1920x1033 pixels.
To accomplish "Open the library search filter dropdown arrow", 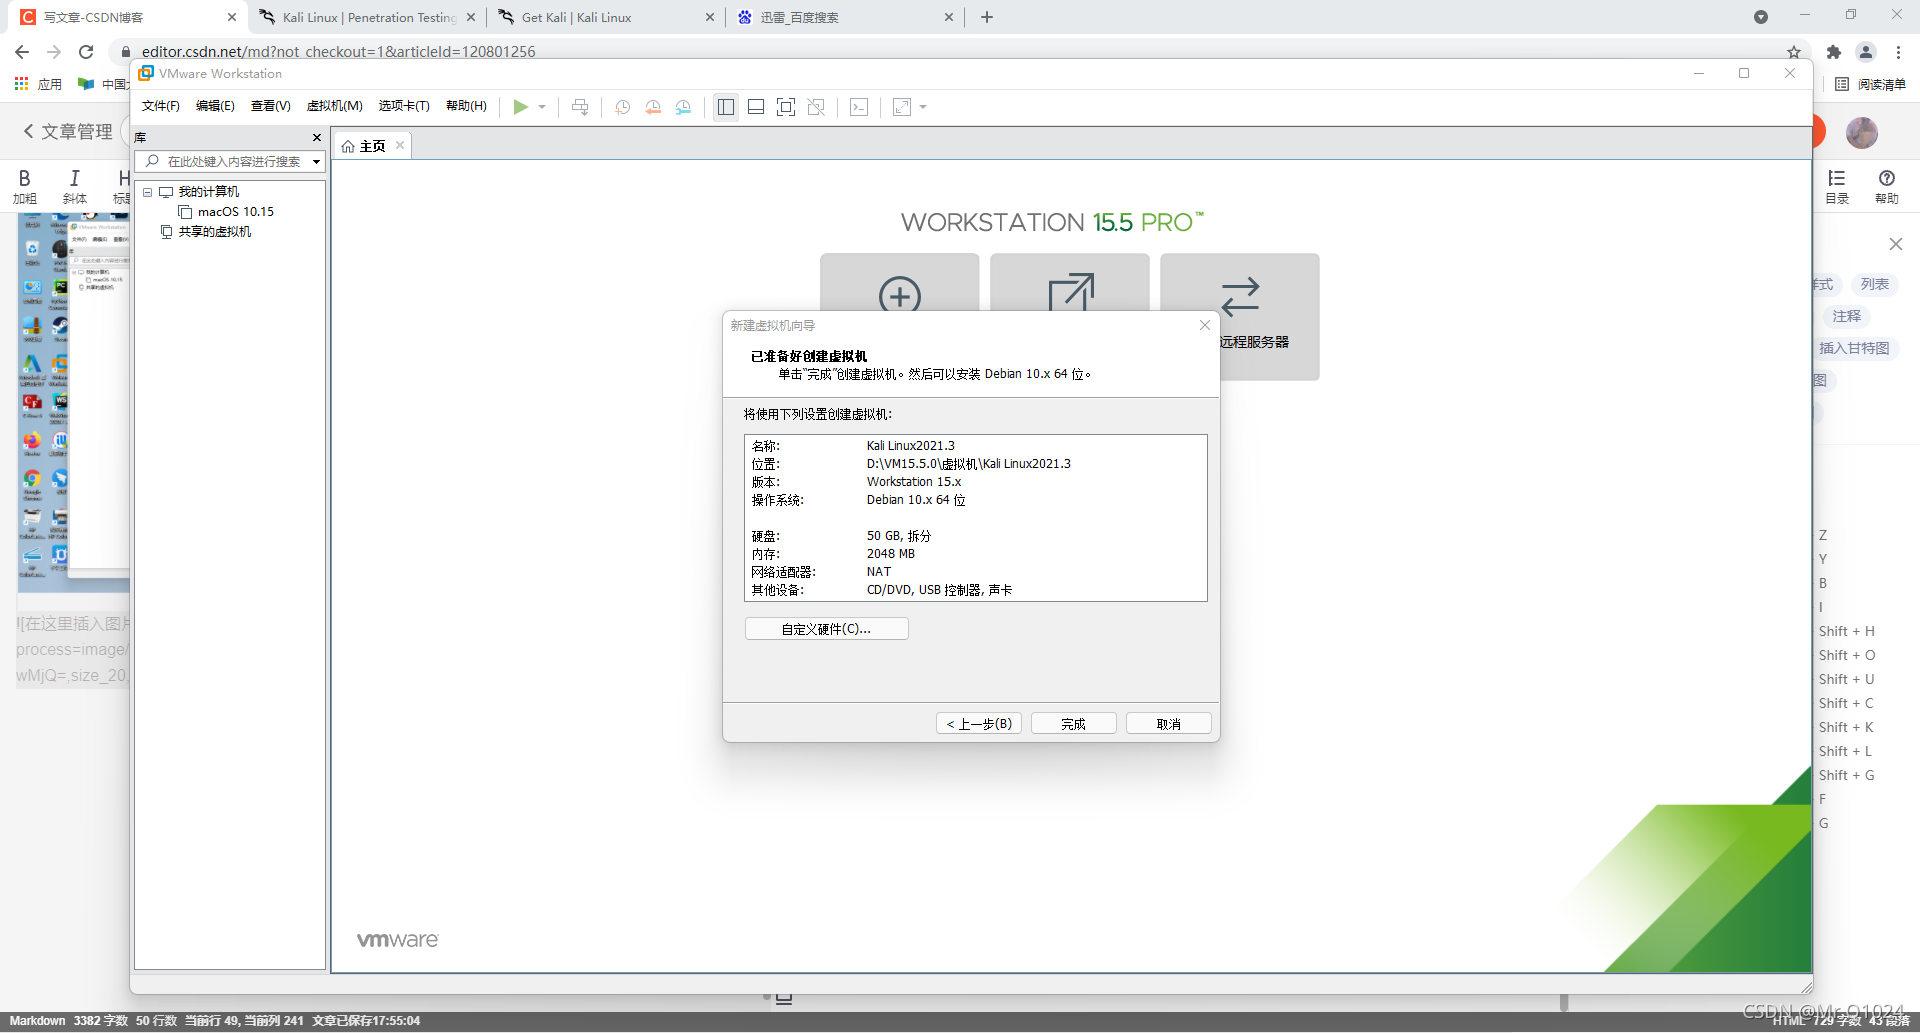I will tap(316, 161).
